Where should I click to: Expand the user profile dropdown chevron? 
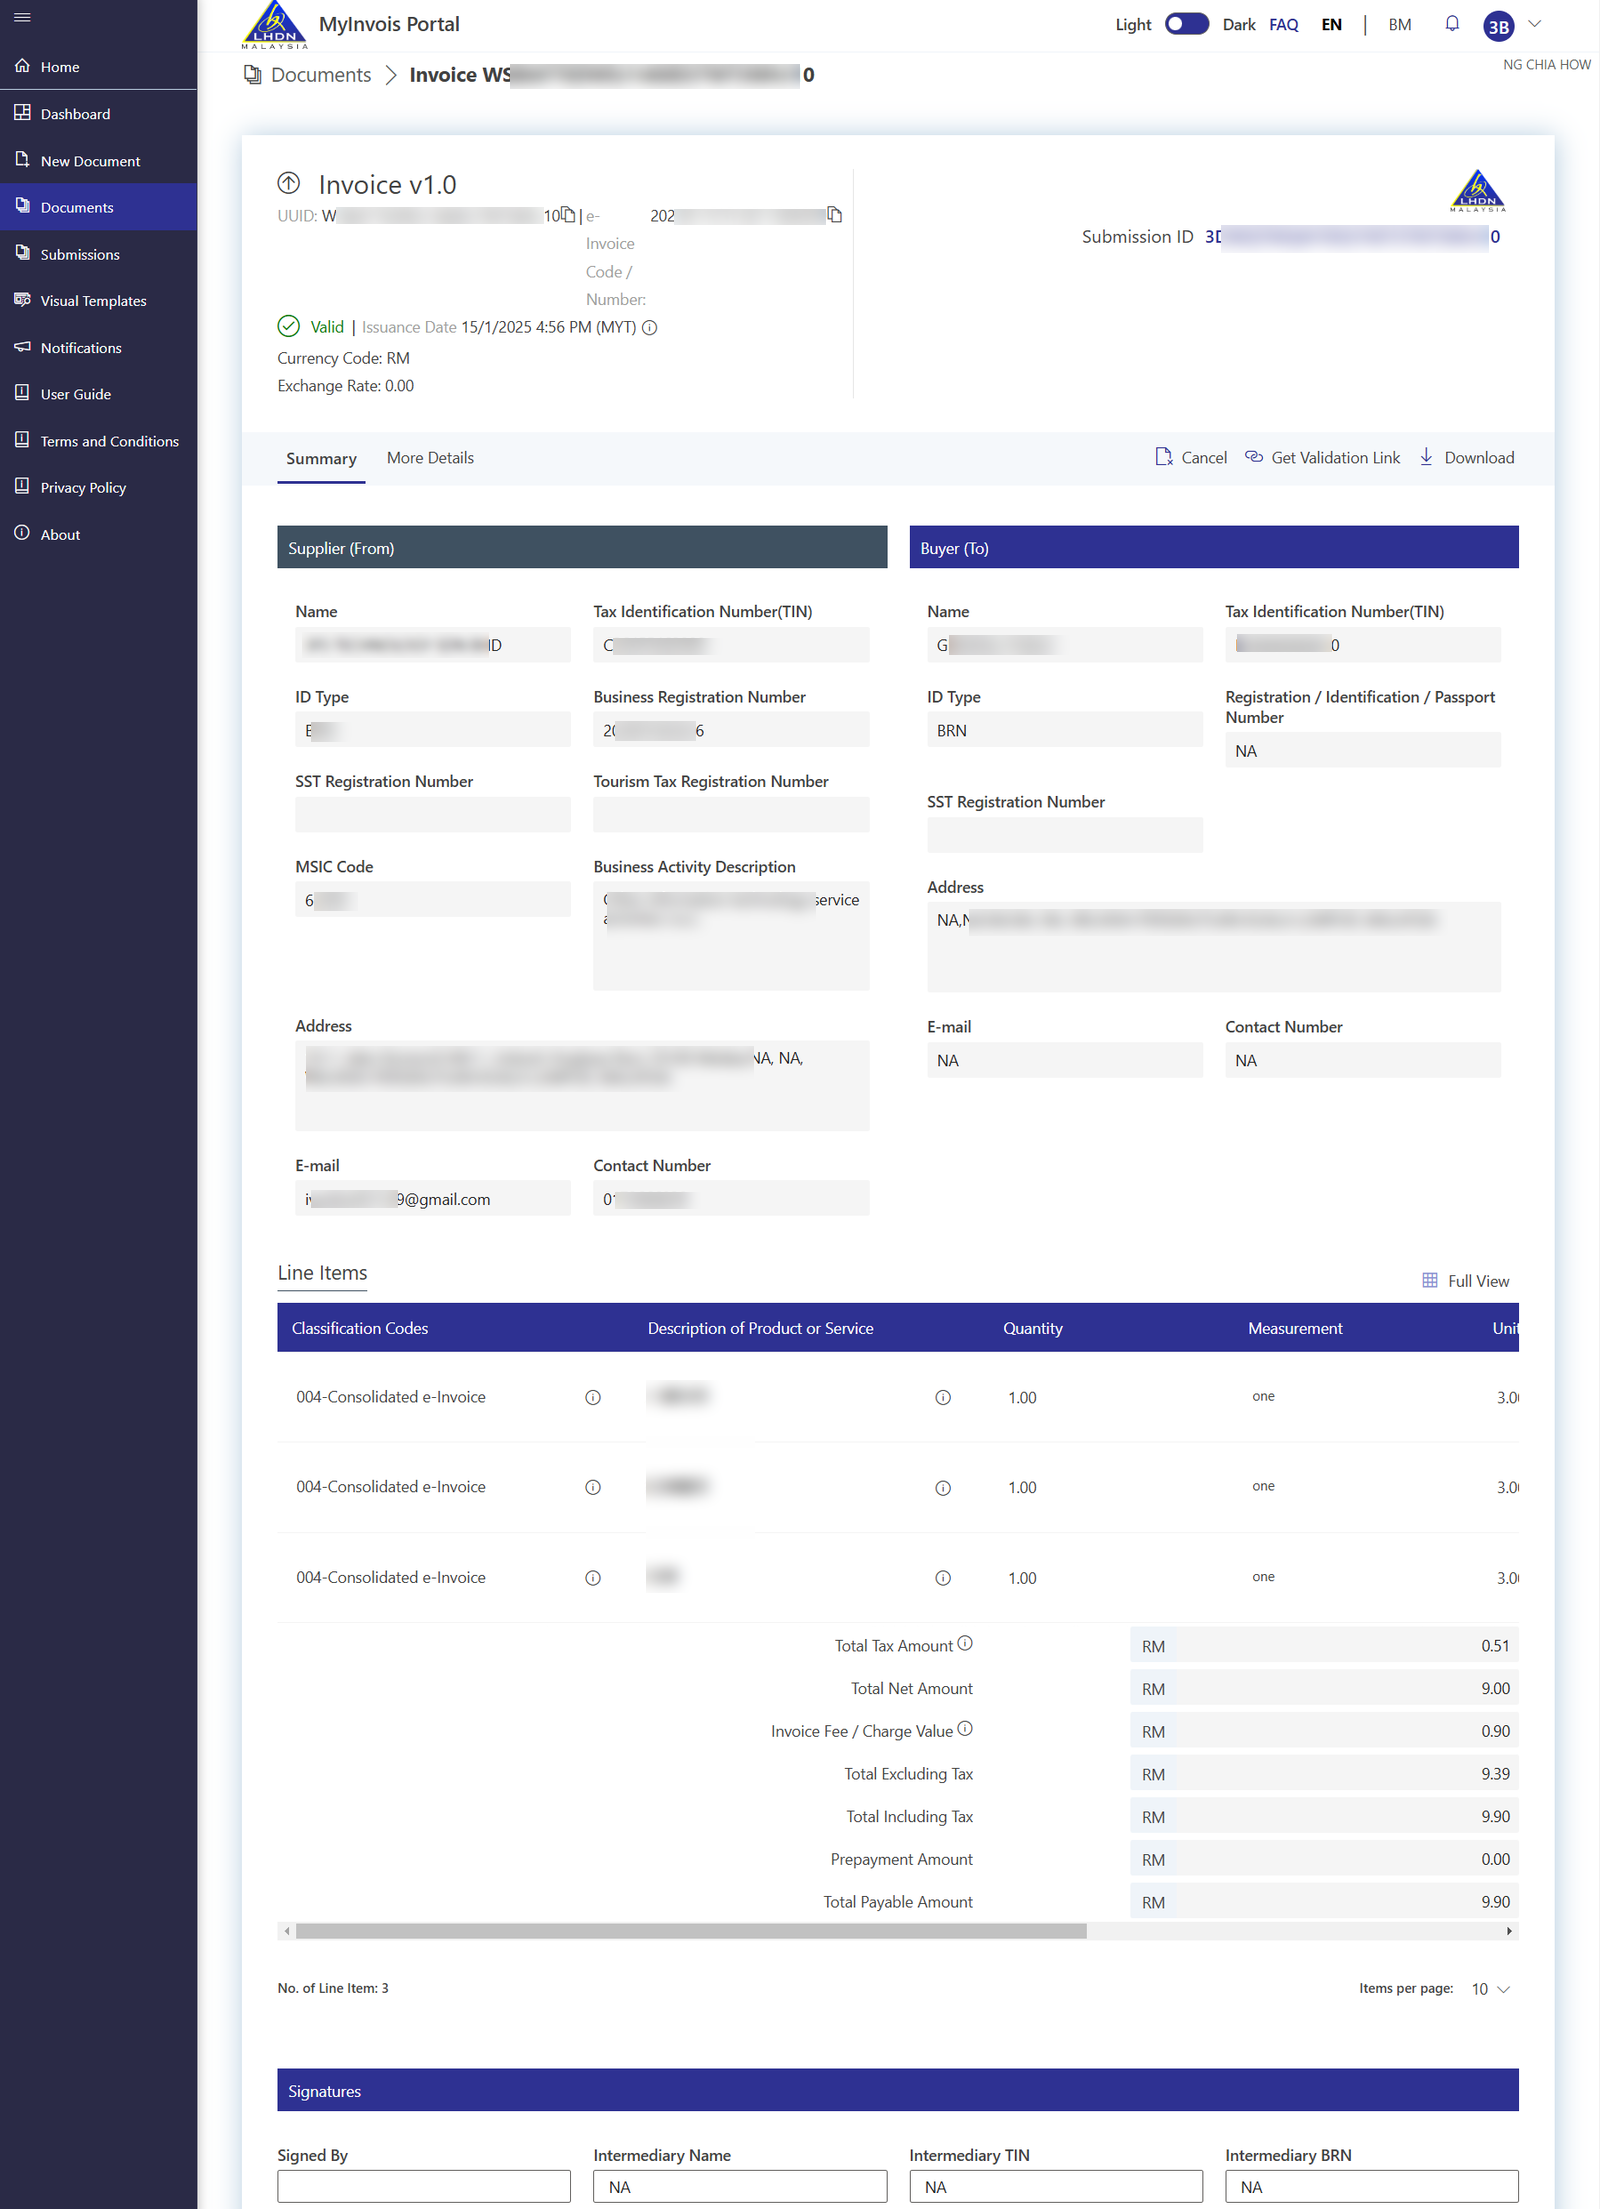[x=1535, y=24]
